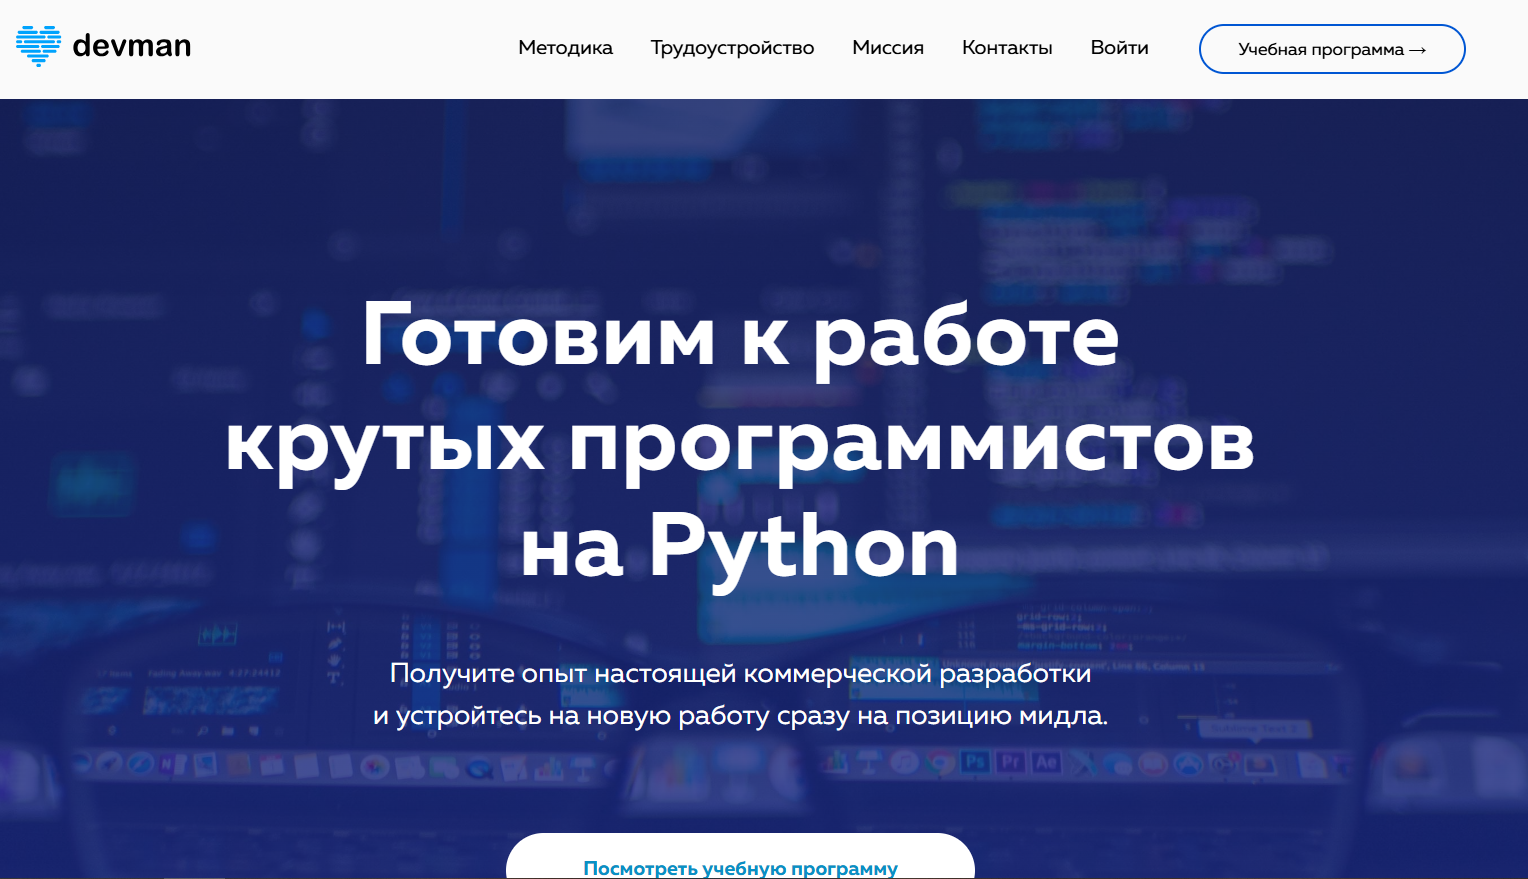
Task: Click the devman wordmark text
Action: point(131,46)
